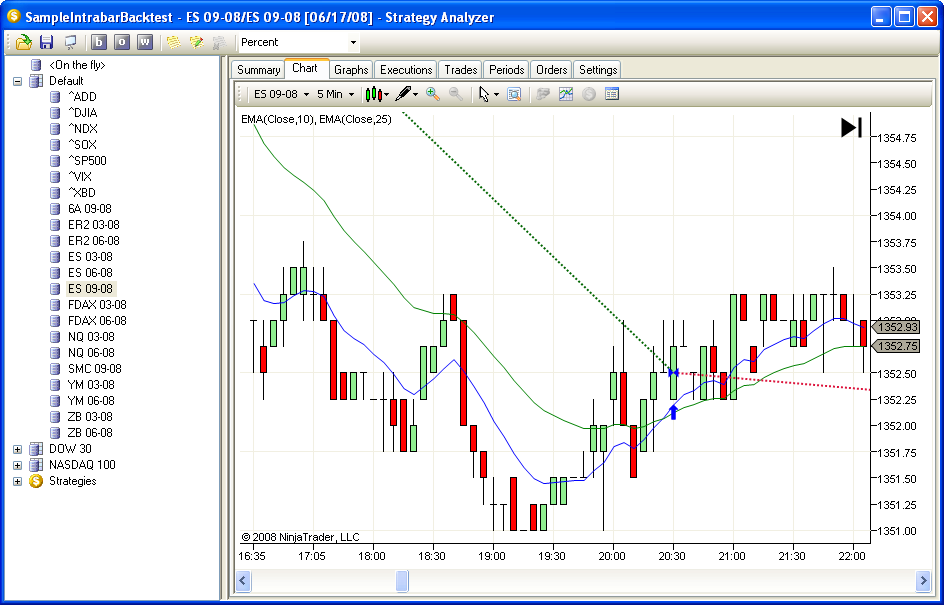
Task: Click the presentation screen icon next to save
Action: (70, 42)
